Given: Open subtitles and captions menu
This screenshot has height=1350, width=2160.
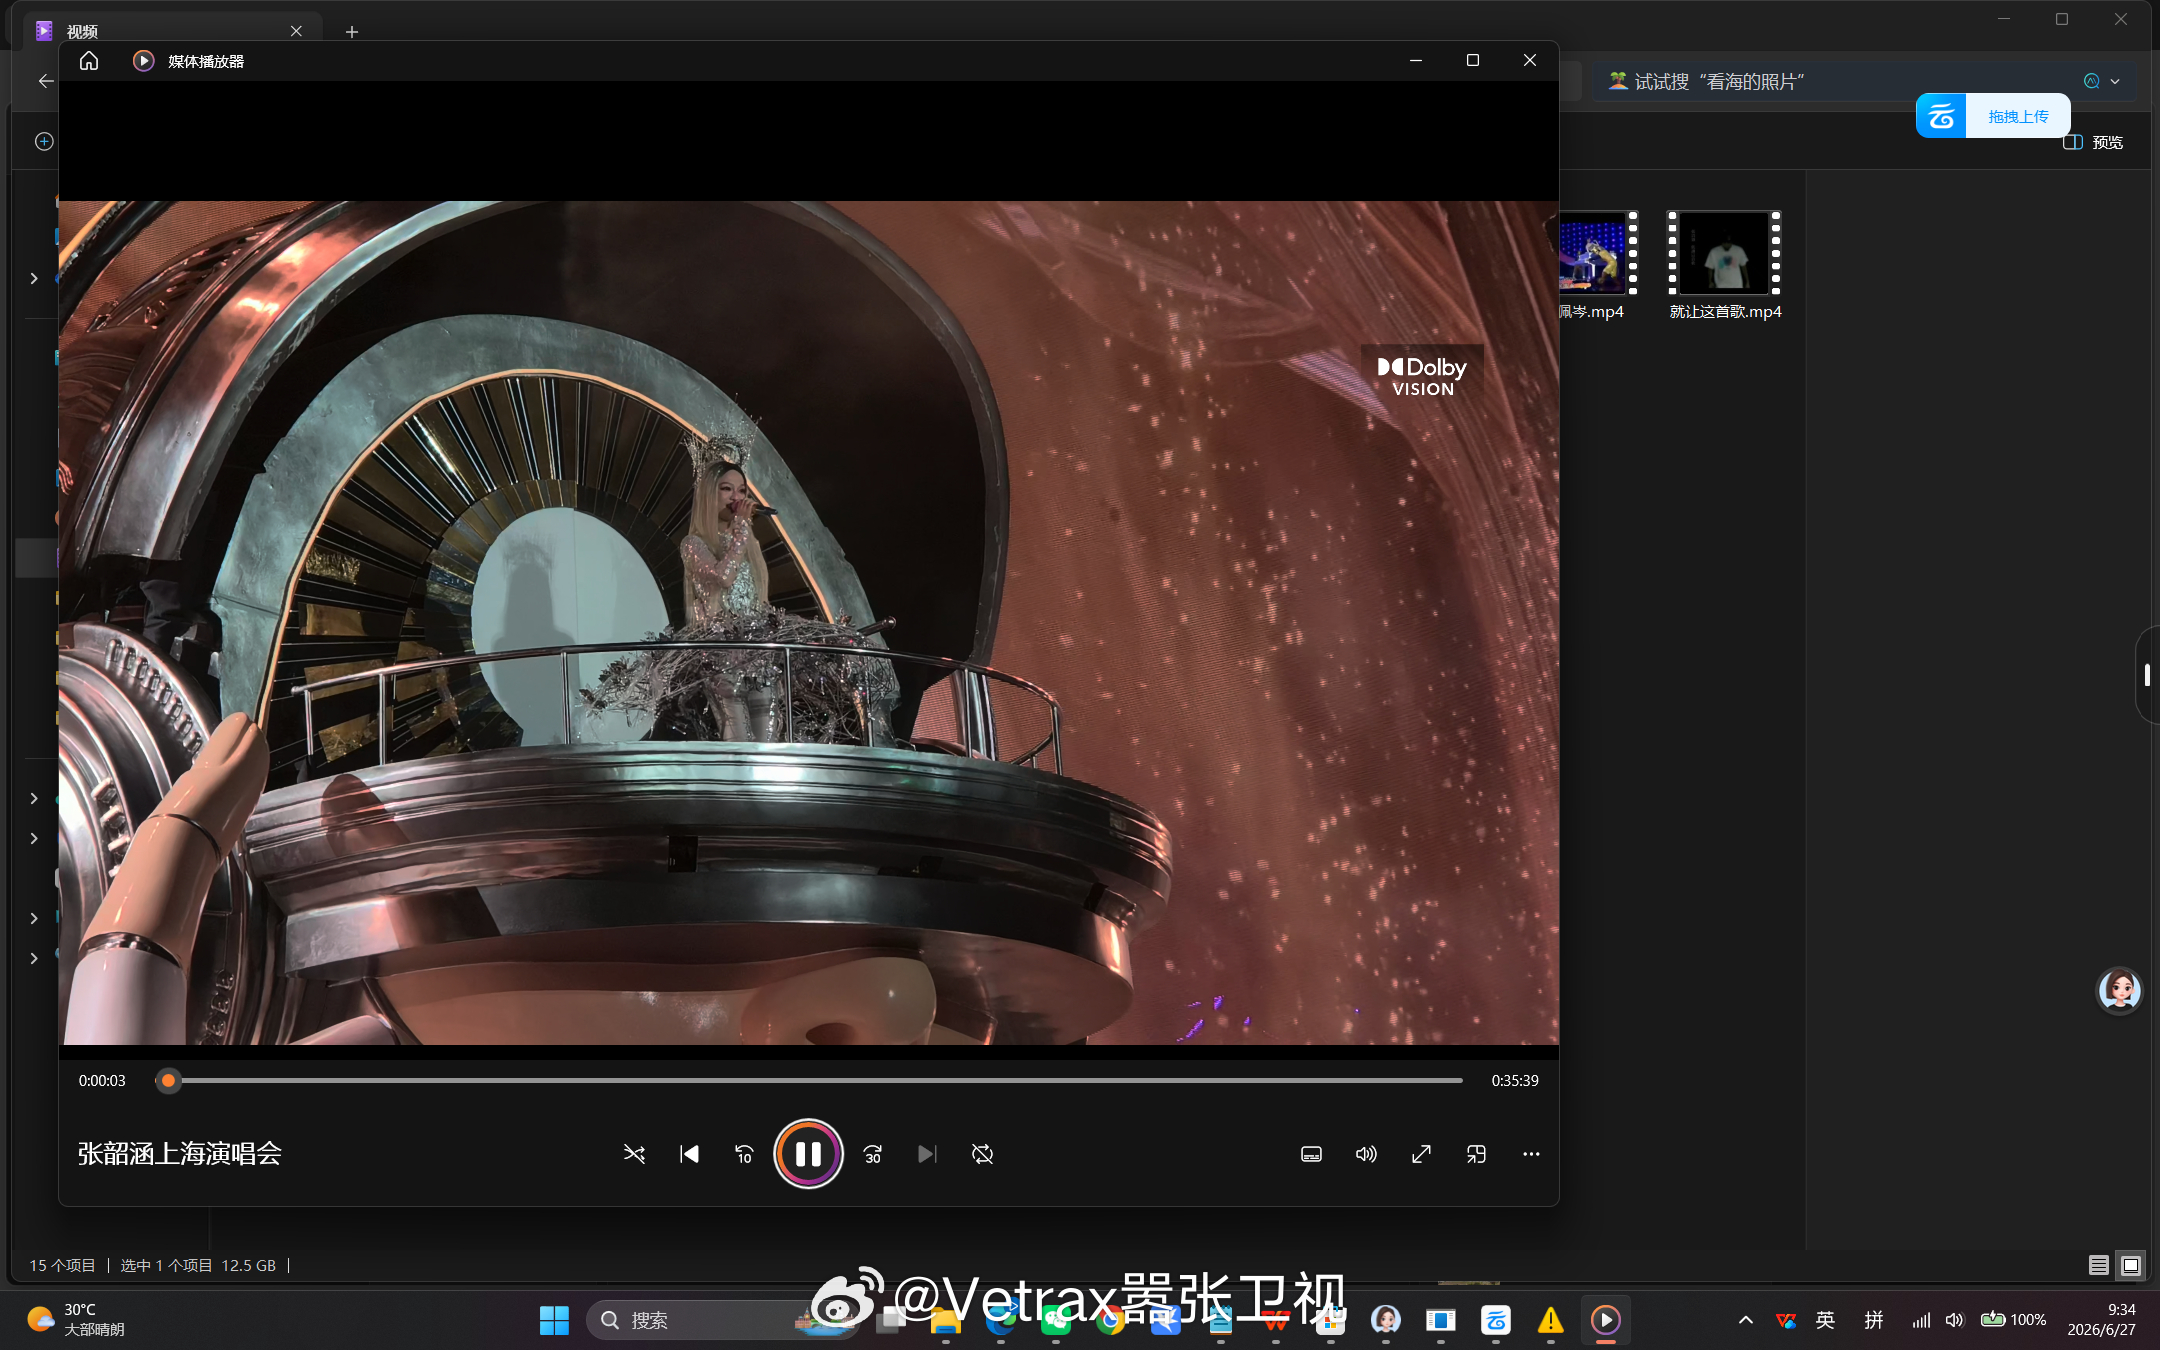Looking at the screenshot, I should (x=1311, y=1154).
